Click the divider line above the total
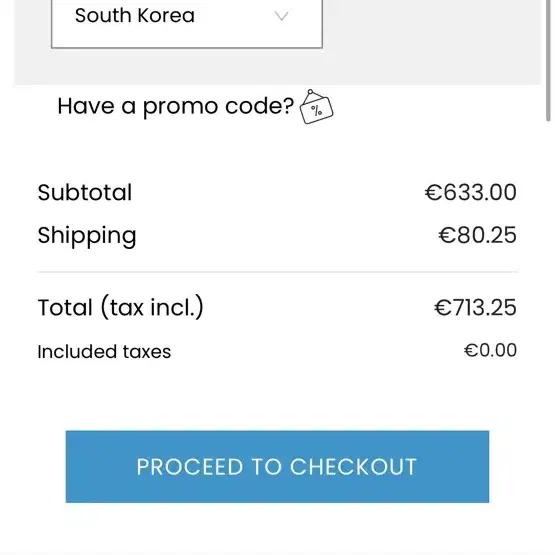Screen dimensions: 555x555 (x=278, y=272)
